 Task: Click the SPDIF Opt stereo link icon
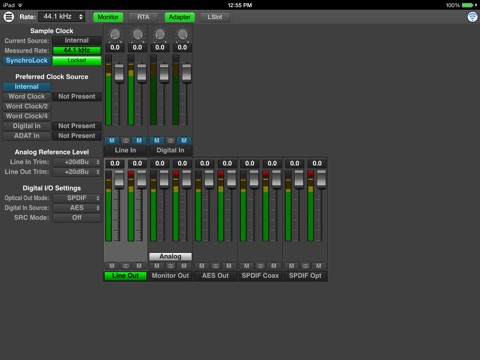[305, 266]
